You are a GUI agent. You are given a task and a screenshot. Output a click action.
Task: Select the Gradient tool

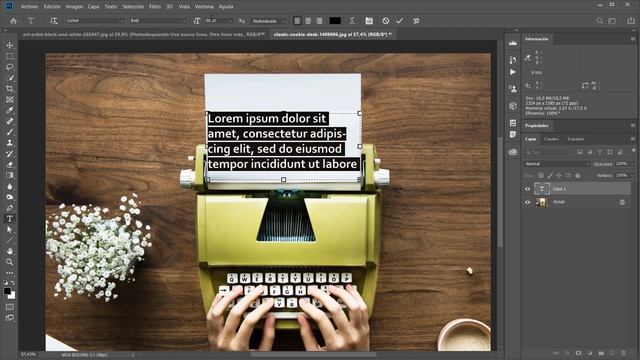pos(10,175)
